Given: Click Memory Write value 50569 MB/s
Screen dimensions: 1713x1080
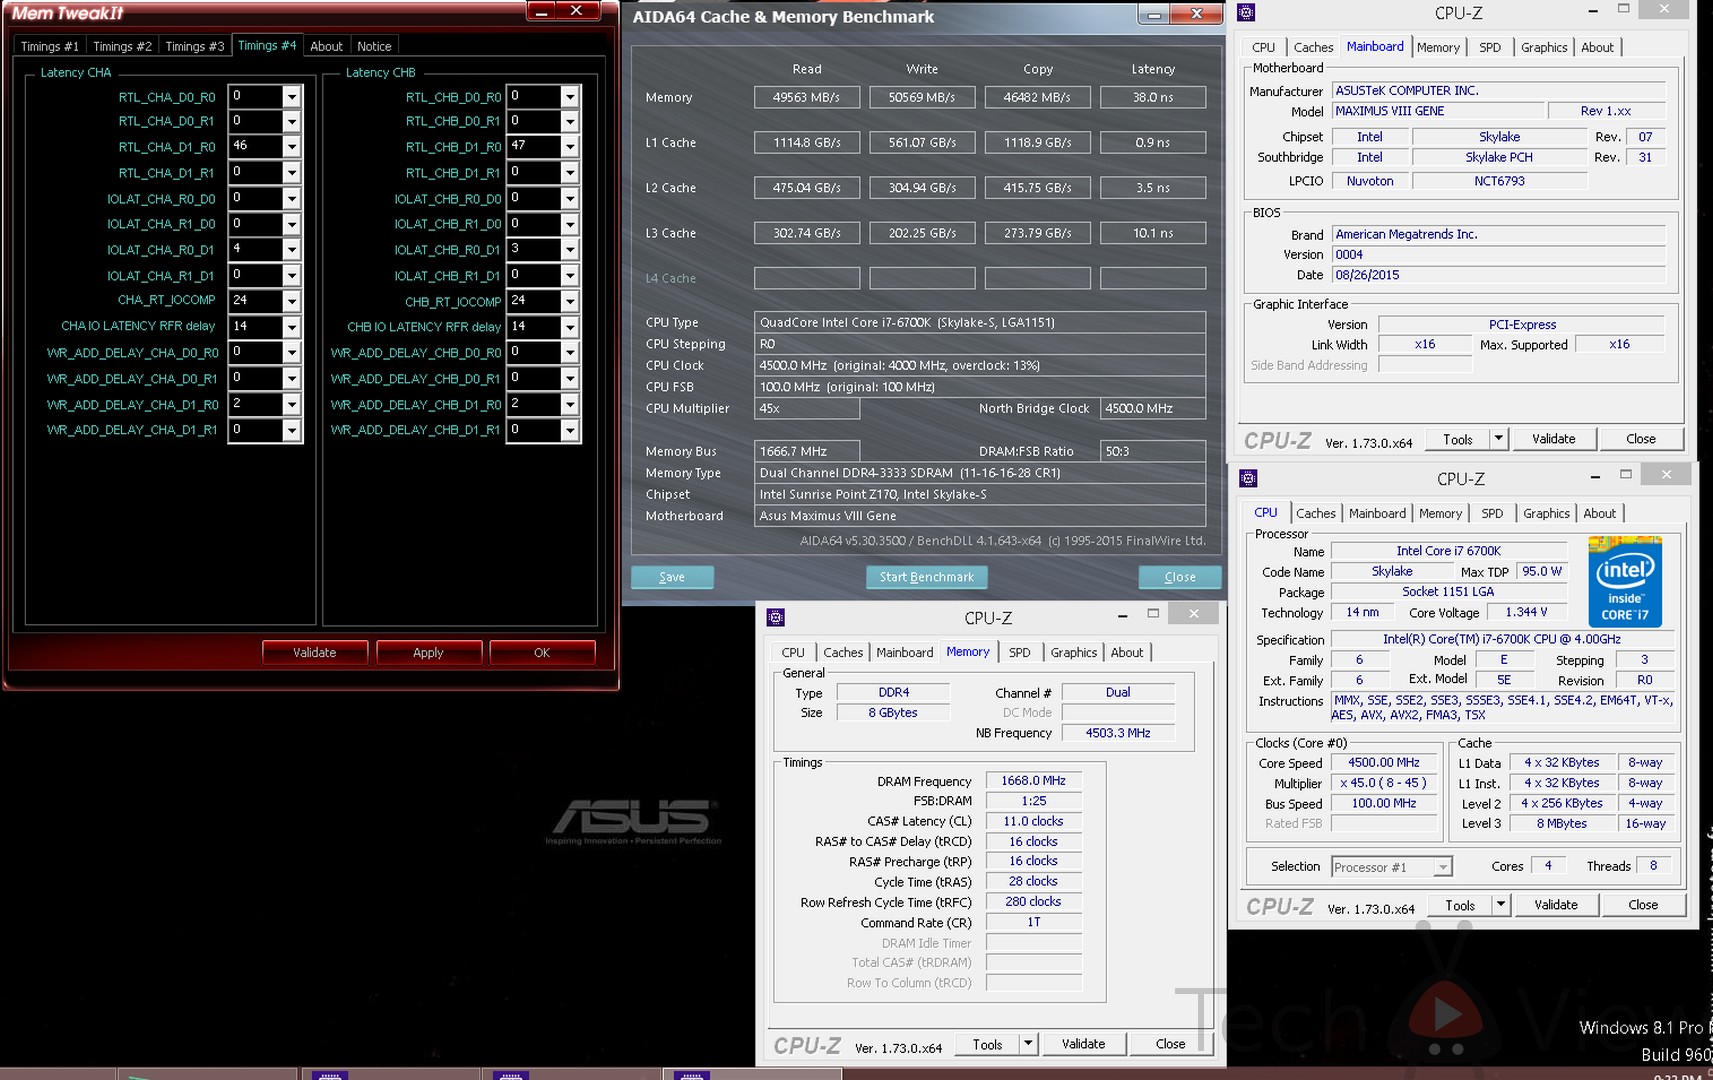Looking at the screenshot, I should (922, 97).
